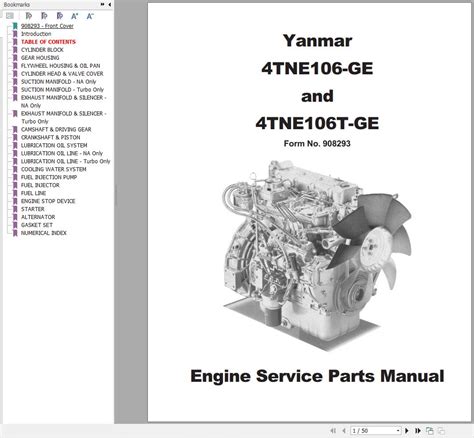Open the page number dropdown

[x=398, y=431]
